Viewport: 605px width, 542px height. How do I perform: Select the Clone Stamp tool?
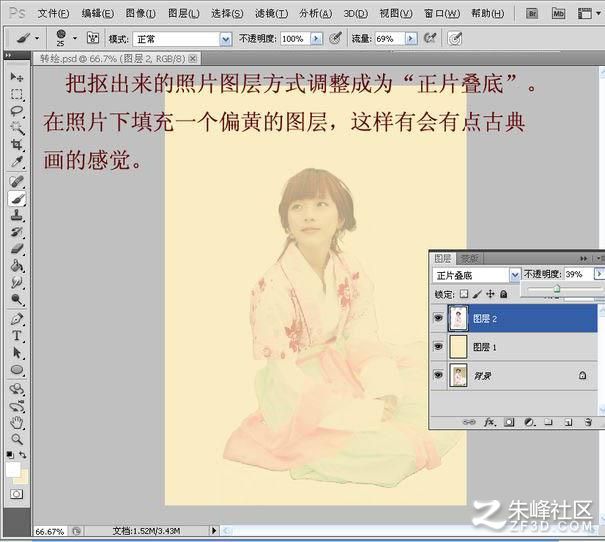(x=17, y=215)
